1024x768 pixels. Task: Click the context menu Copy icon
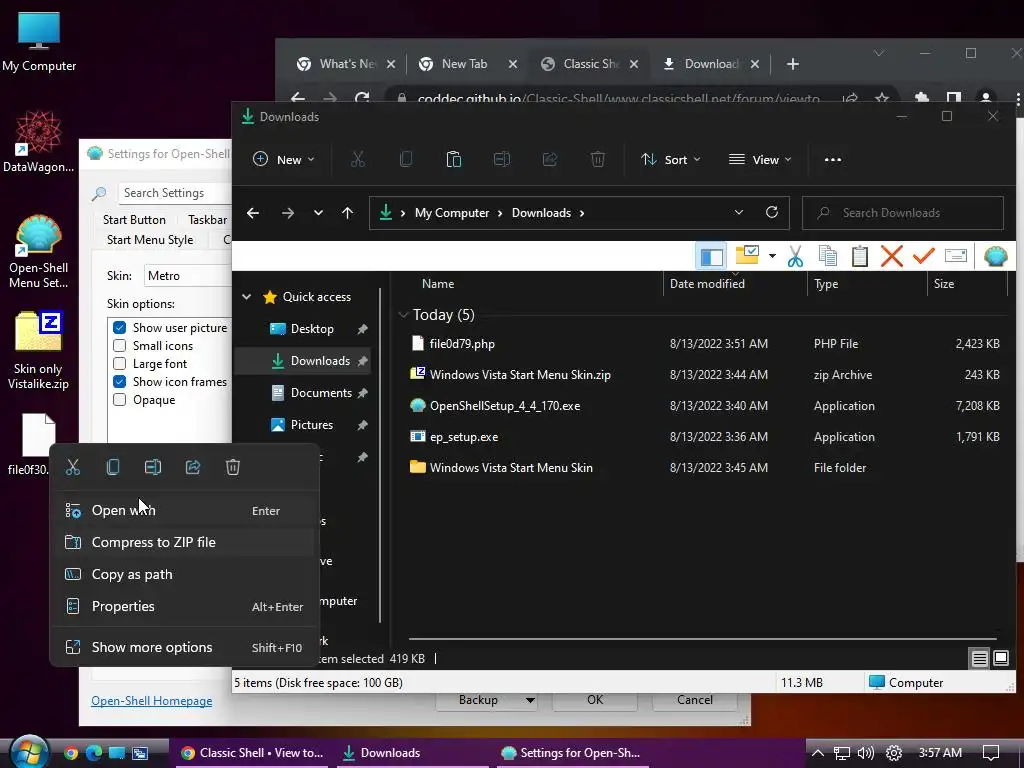pos(112,467)
